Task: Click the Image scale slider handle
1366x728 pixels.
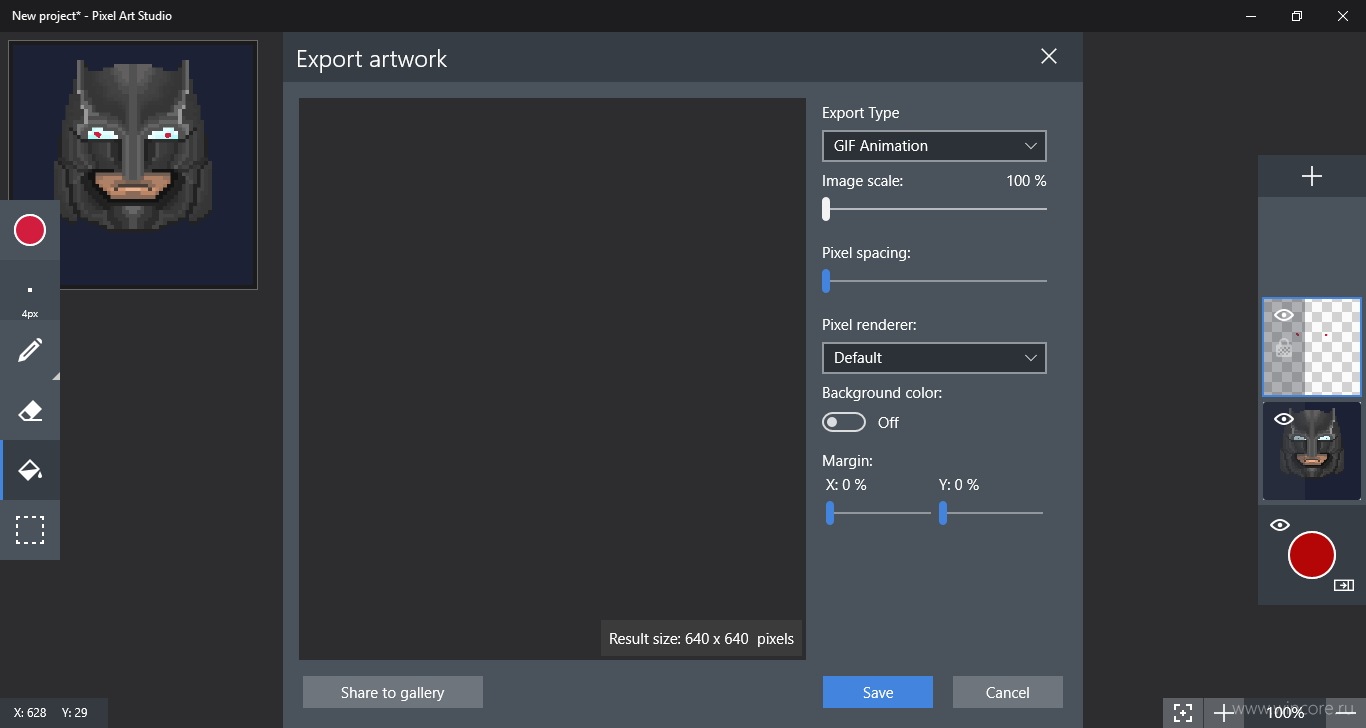Action: [x=826, y=209]
